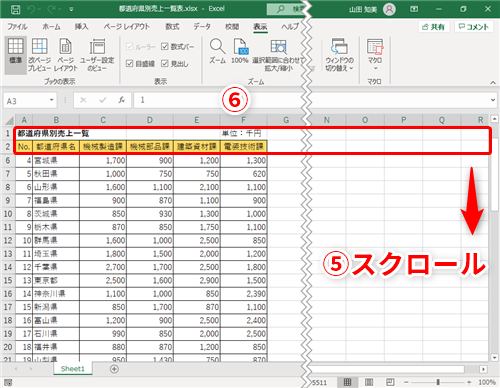Open the Name Box dropdown arrow
This screenshot has height=388, width=500.
pyautogui.click(x=52, y=100)
